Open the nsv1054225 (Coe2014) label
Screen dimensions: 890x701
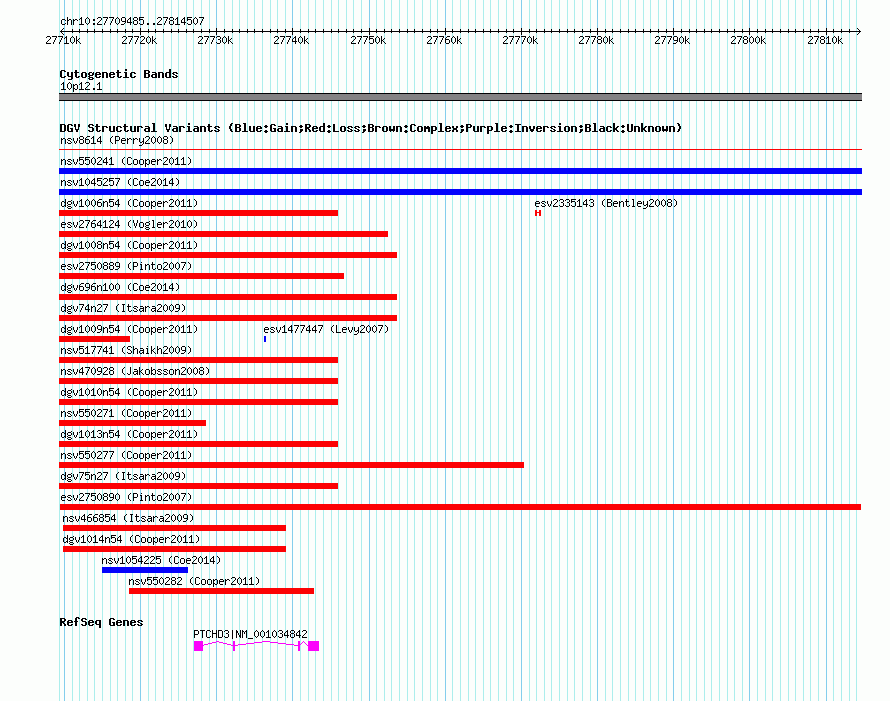pyautogui.click(x=161, y=560)
